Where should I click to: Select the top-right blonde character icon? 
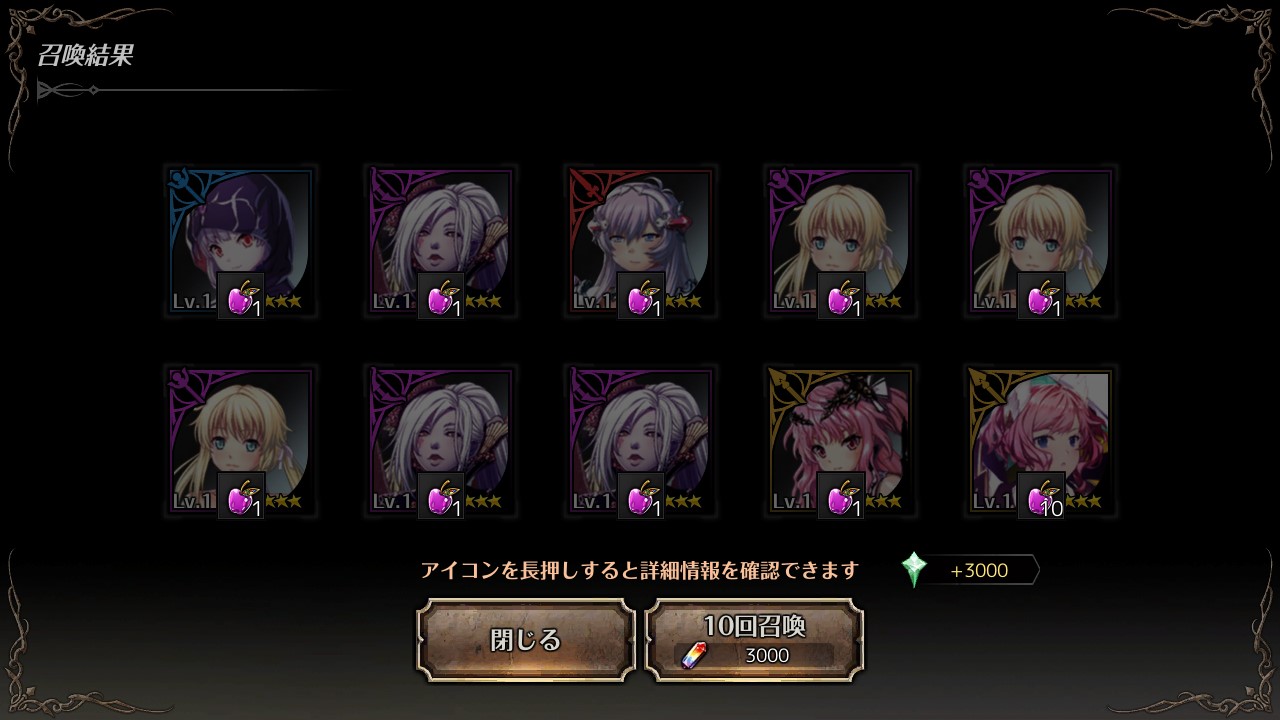coord(1040,241)
